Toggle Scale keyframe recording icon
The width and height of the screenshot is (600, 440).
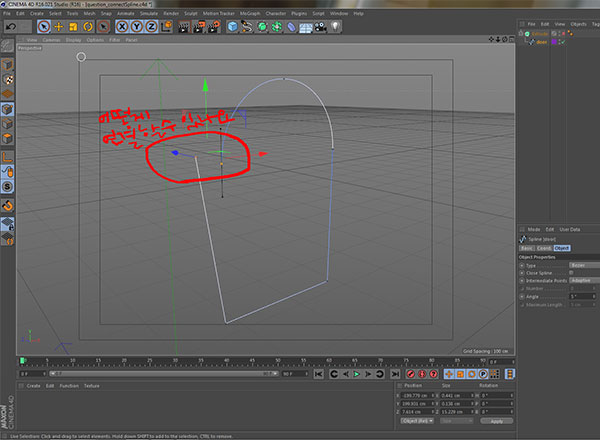tap(460, 374)
